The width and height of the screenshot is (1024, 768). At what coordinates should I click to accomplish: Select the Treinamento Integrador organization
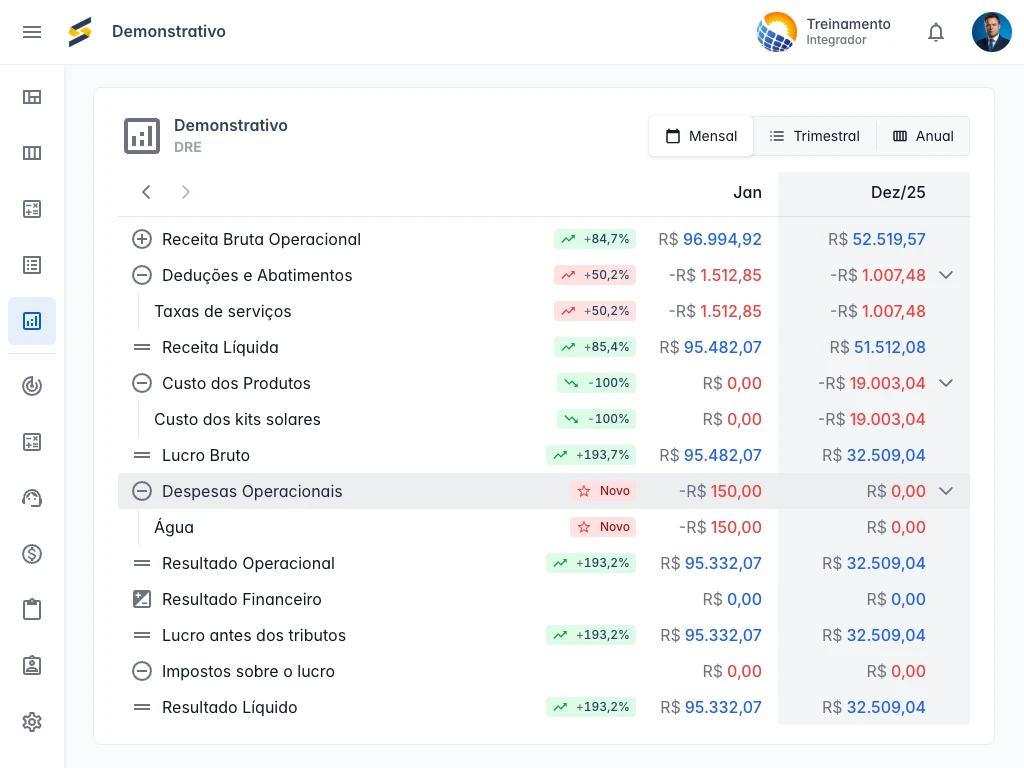pyautogui.click(x=824, y=31)
